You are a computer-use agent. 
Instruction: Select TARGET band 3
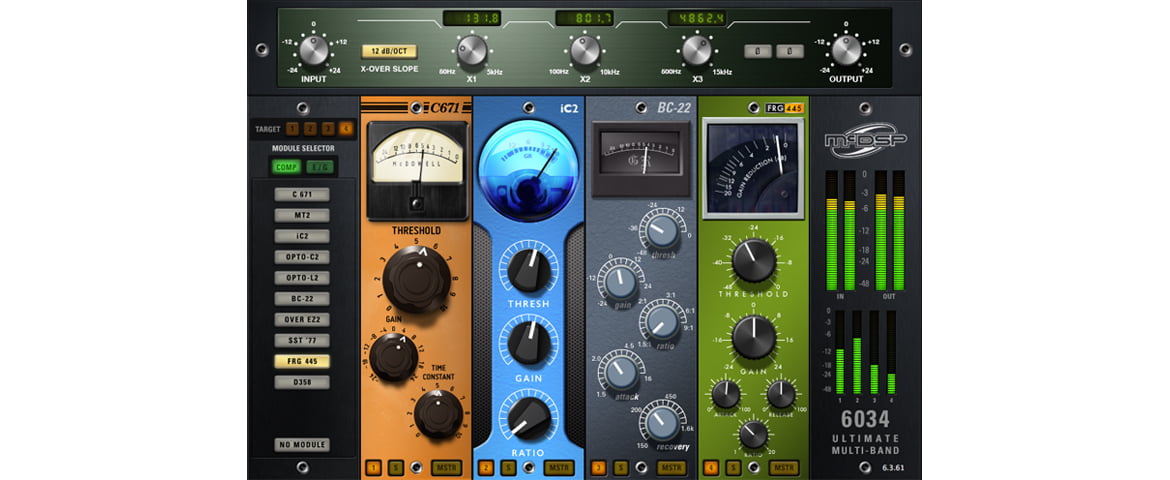328,128
